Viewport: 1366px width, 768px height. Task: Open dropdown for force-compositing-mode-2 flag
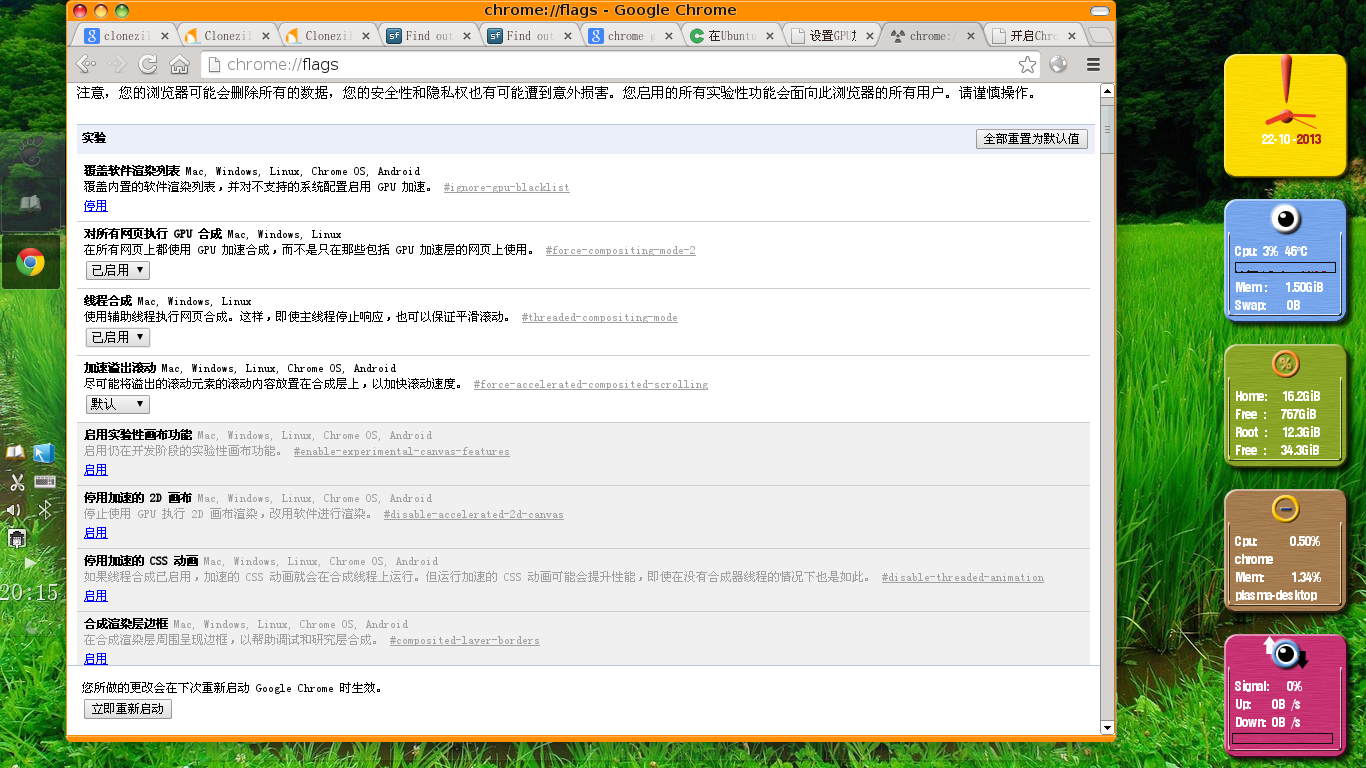(118, 270)
